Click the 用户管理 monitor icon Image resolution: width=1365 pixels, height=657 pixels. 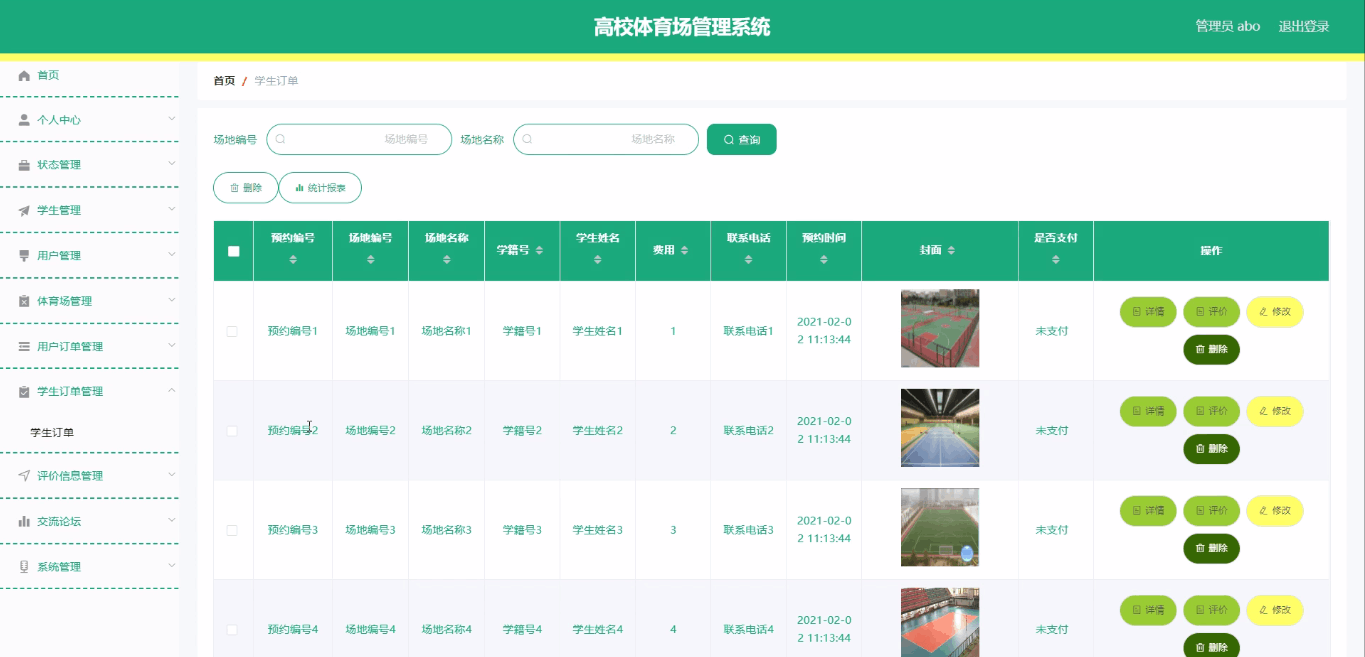(x=22, y=254)
